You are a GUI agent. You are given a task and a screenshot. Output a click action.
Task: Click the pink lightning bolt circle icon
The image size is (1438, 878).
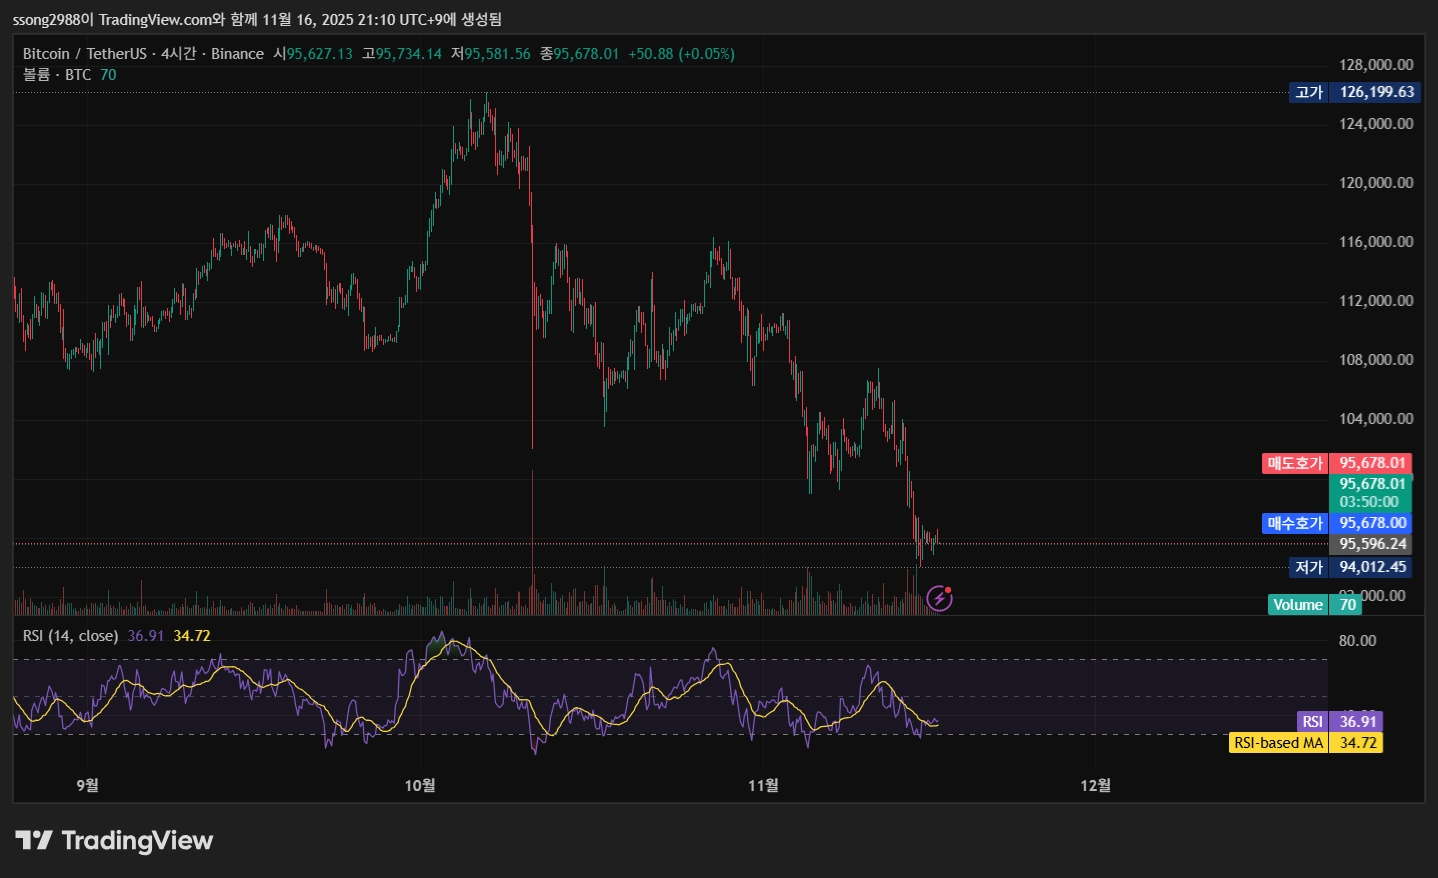click(x=939, y=598)
